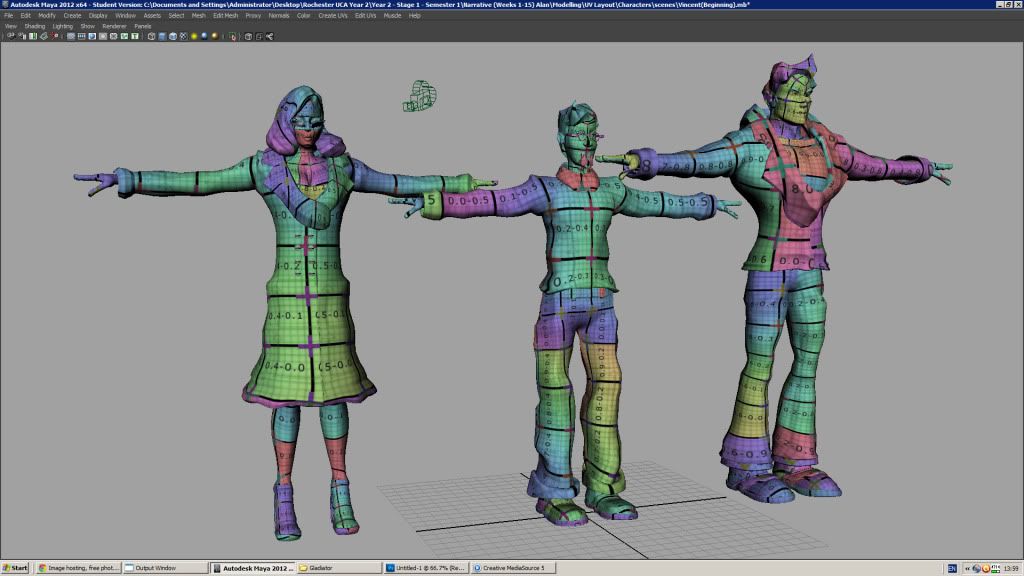Toggle the Resolution Gate icon
The image size is (1024, 576).
(x=92, y=36)
